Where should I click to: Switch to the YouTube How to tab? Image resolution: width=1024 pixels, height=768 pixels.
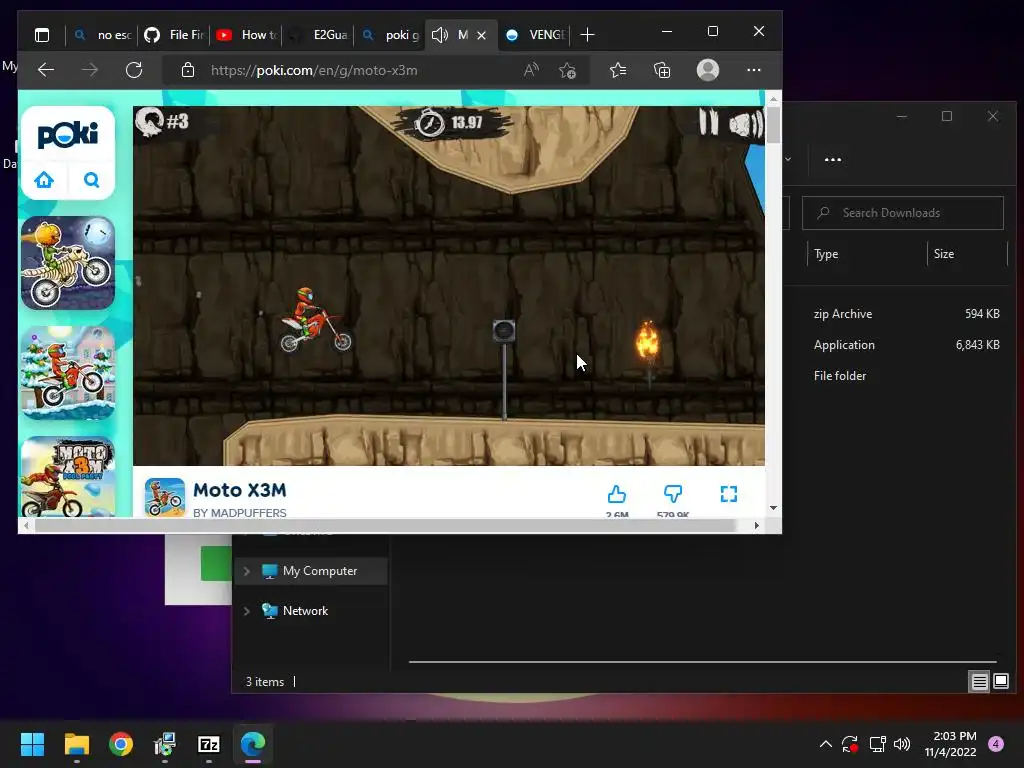[x=246, y=35]
